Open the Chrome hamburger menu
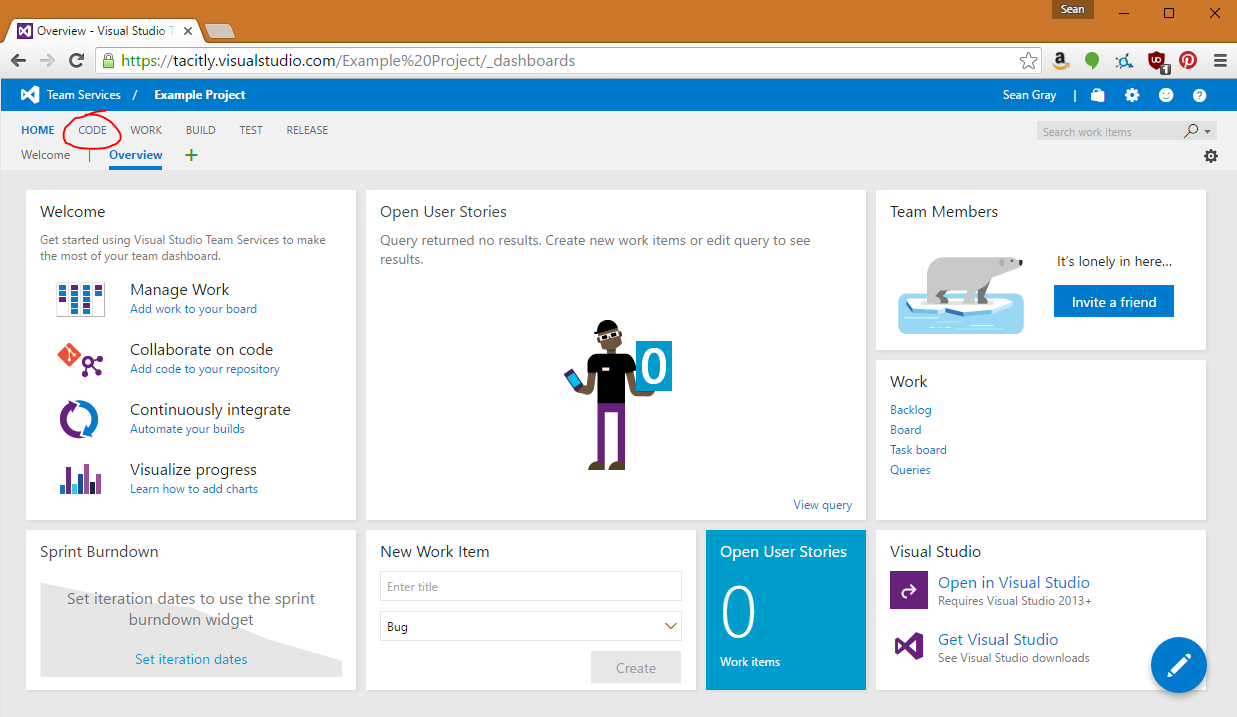1237x717 pixels. click(x=1220, y=60)
